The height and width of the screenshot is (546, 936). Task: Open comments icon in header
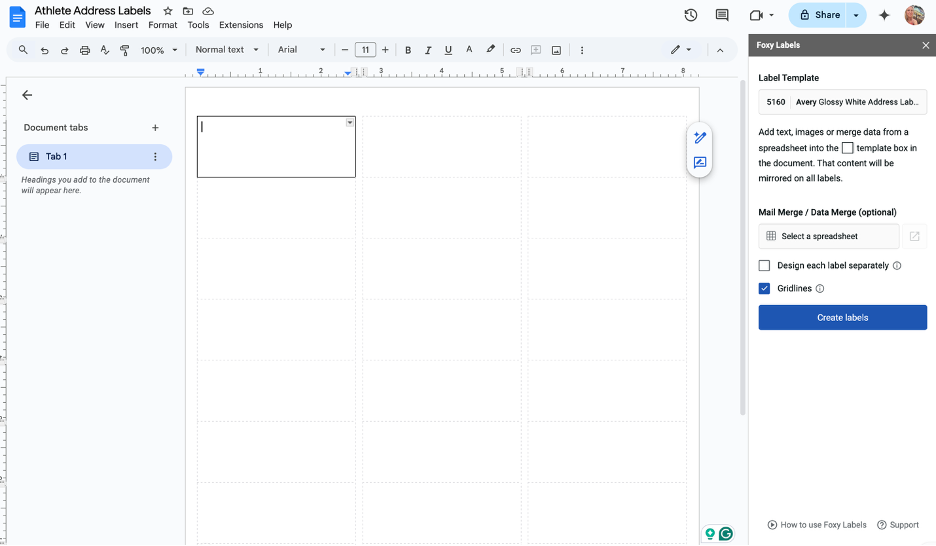(x=722, y=15)
